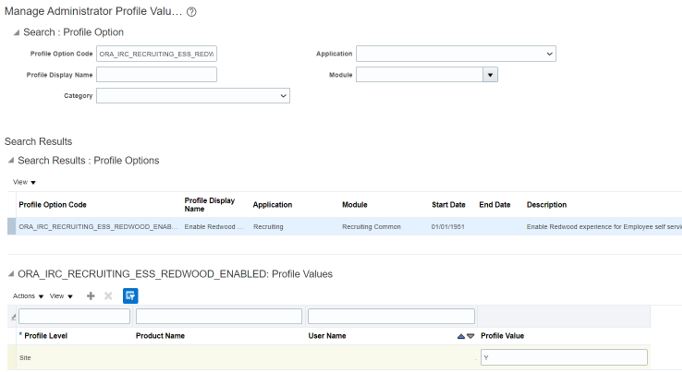Click the Profile Level column header
The height and width of the screenshot is (372, 682).
point(46,336)
